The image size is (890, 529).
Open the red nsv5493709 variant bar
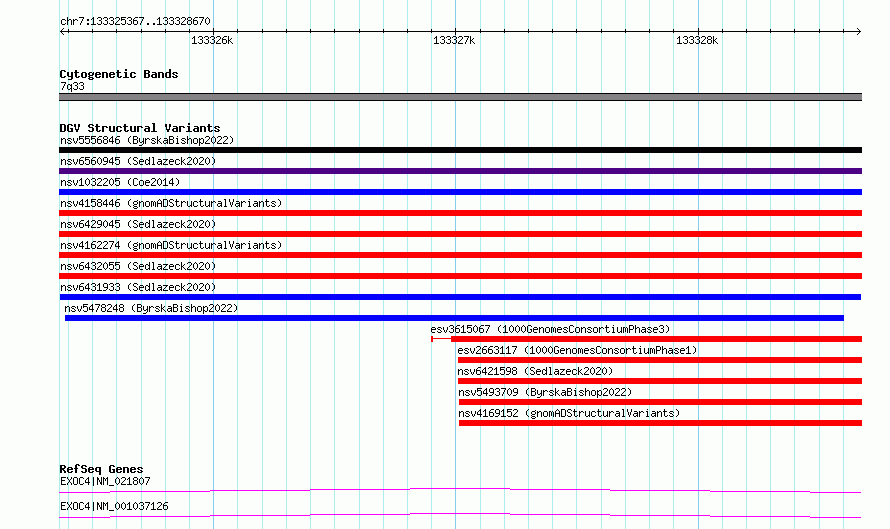(x=660, y=402)
